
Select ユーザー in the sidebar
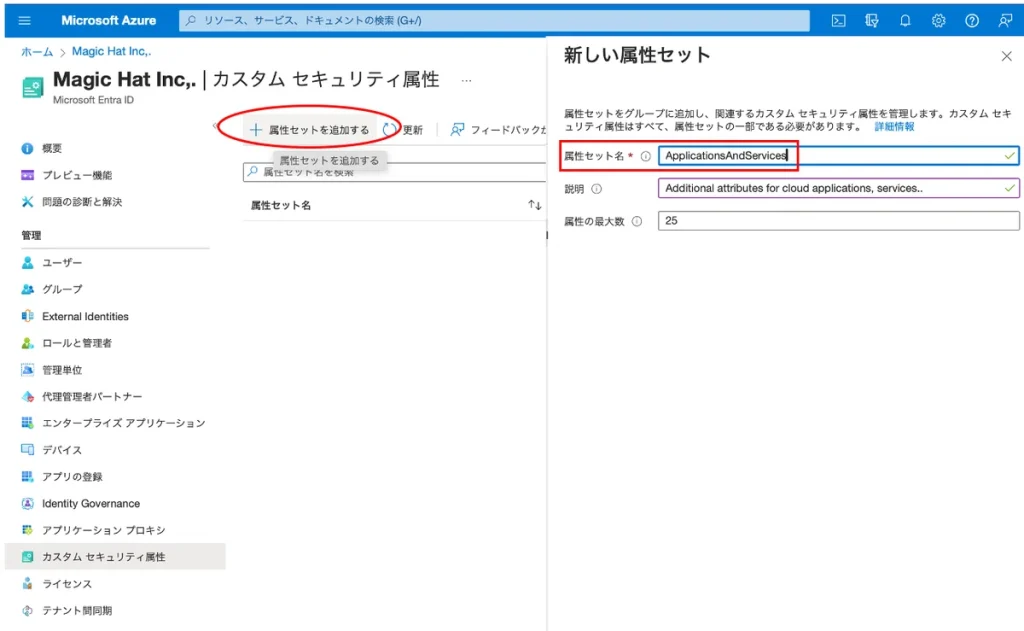click(62, 262)
